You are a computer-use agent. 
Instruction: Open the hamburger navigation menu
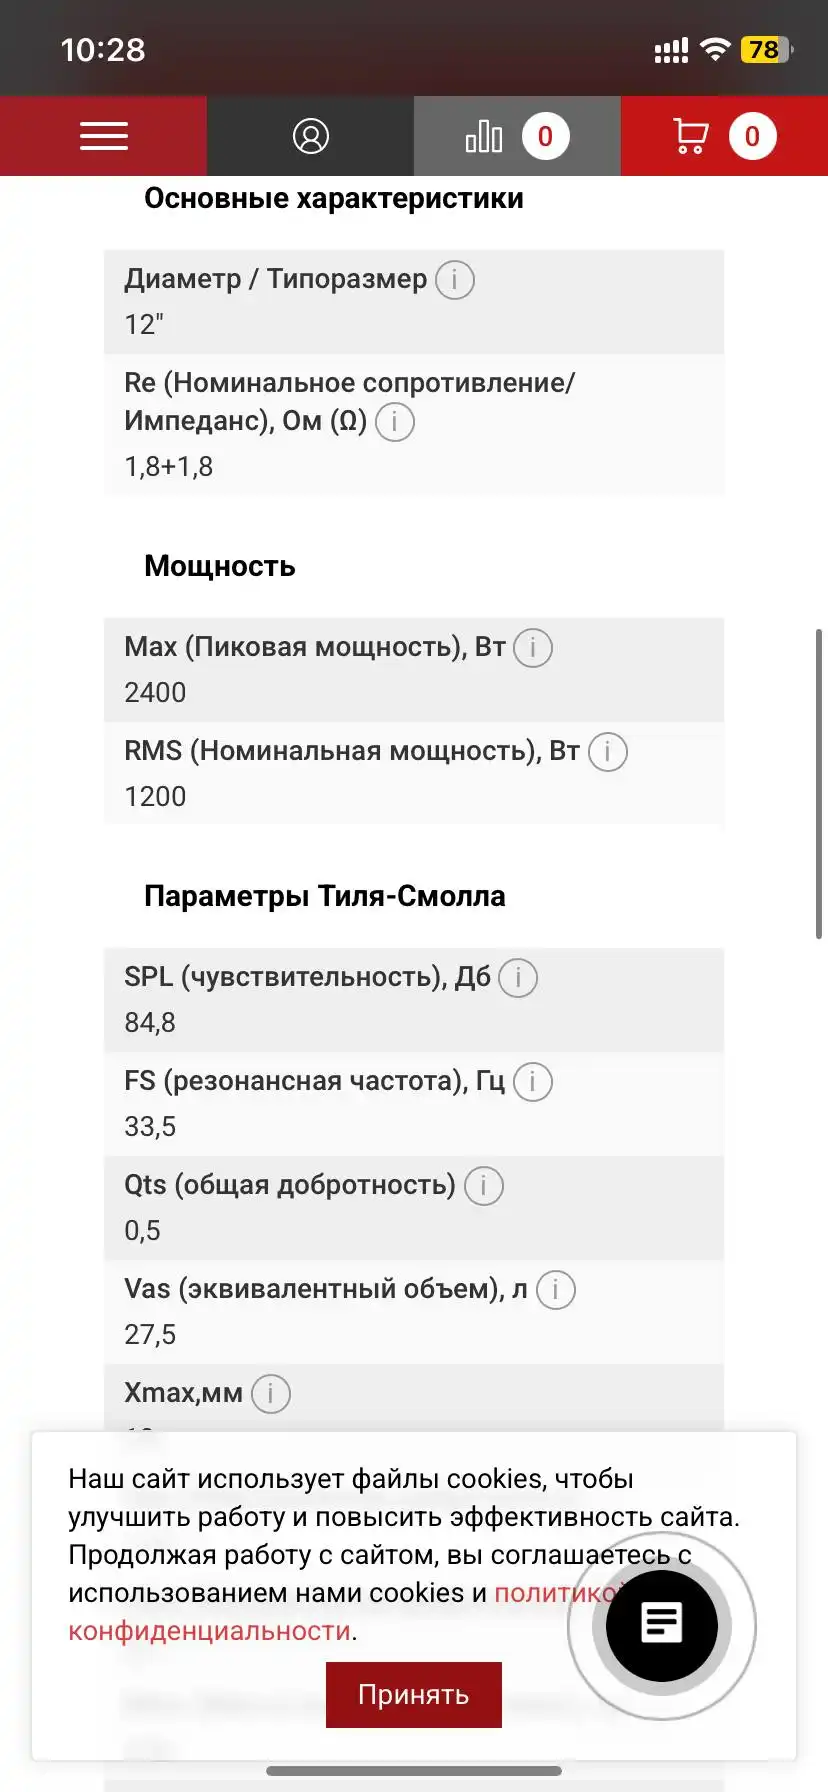point(103,136)
